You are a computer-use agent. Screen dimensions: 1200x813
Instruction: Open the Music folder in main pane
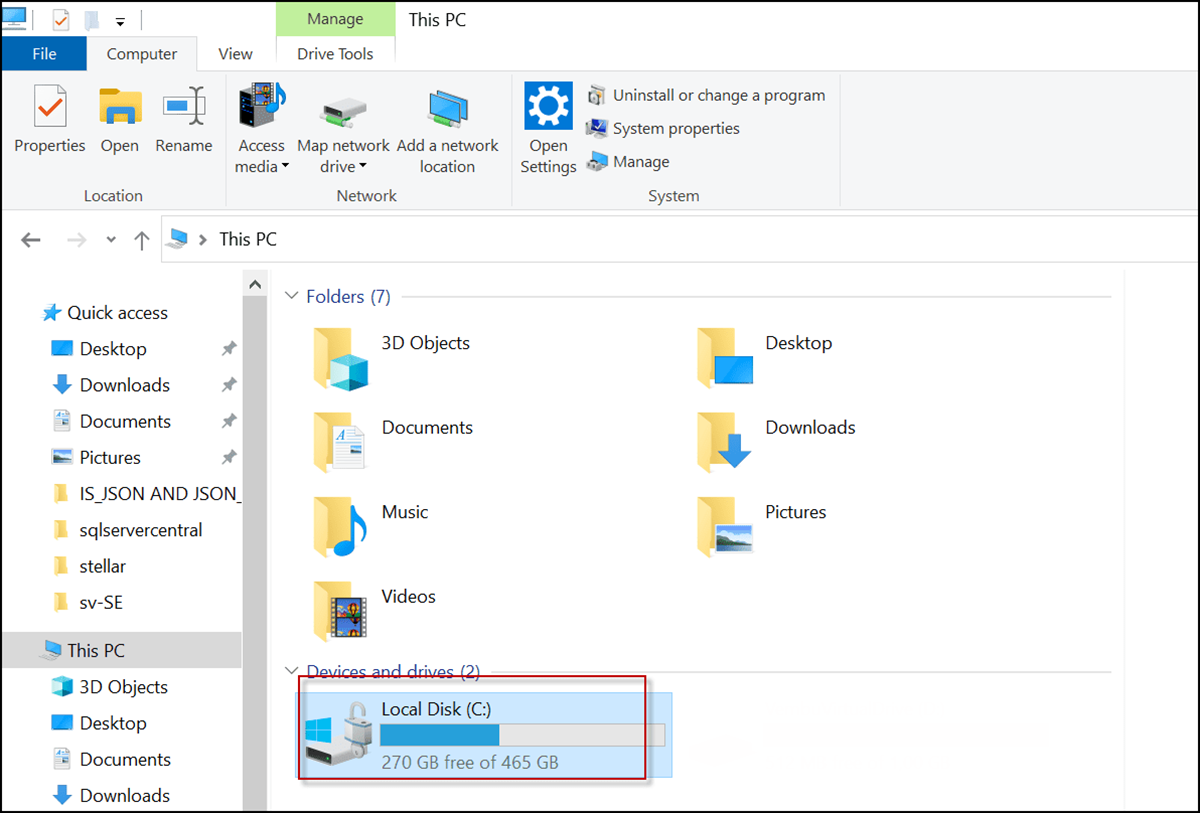pyautogui.click(x=341, y=526)
